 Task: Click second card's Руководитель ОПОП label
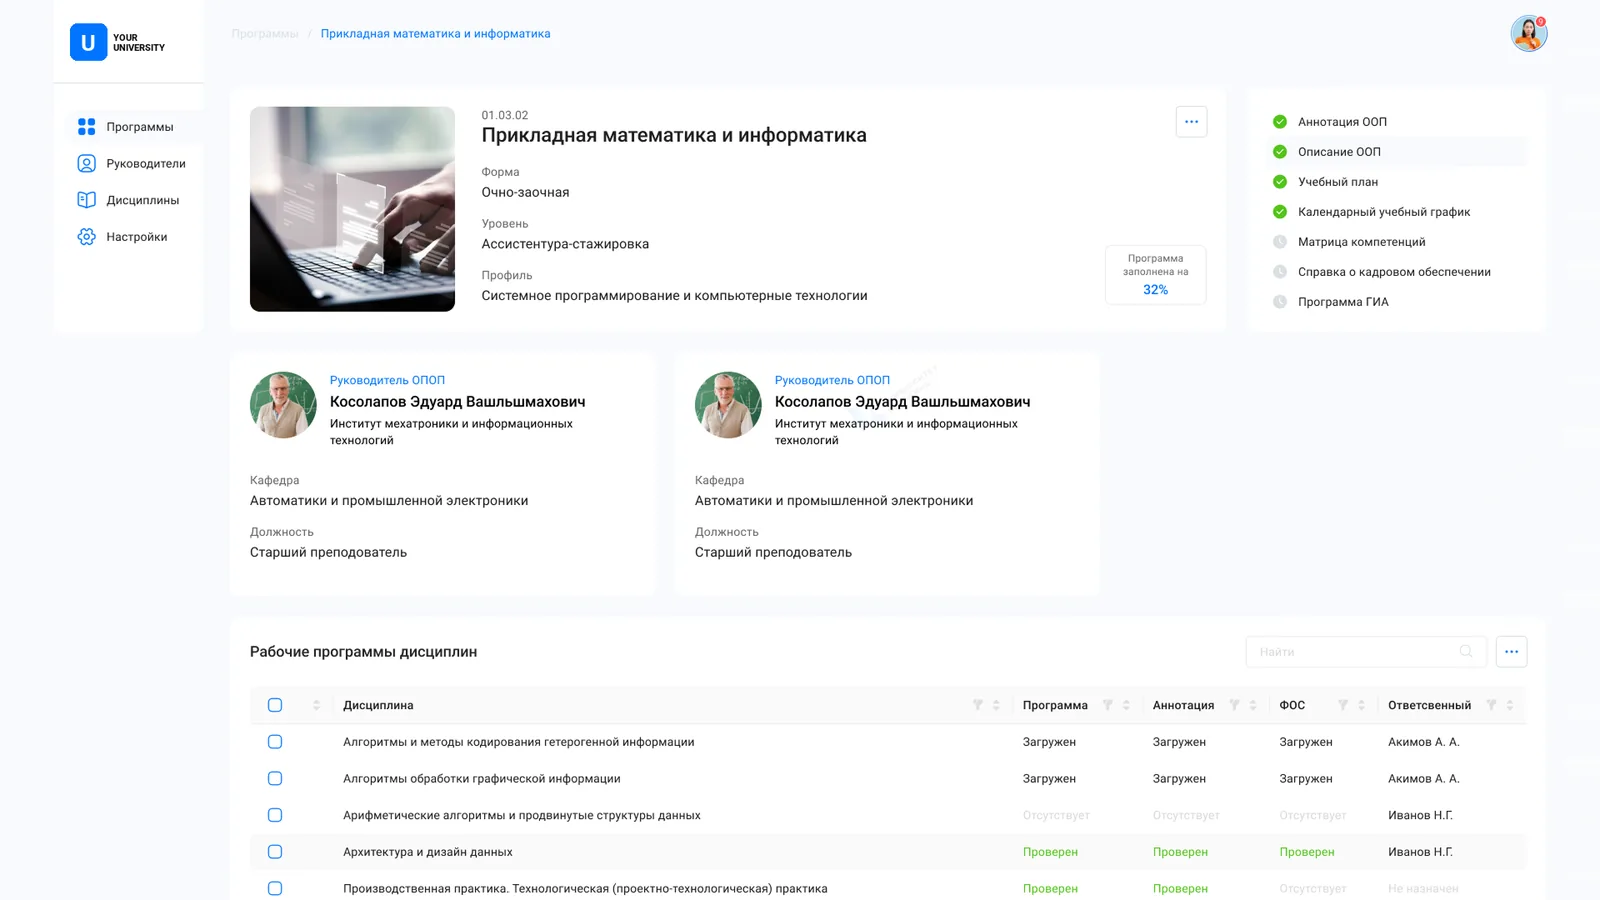pyautogui.click(x=832, y=380)
